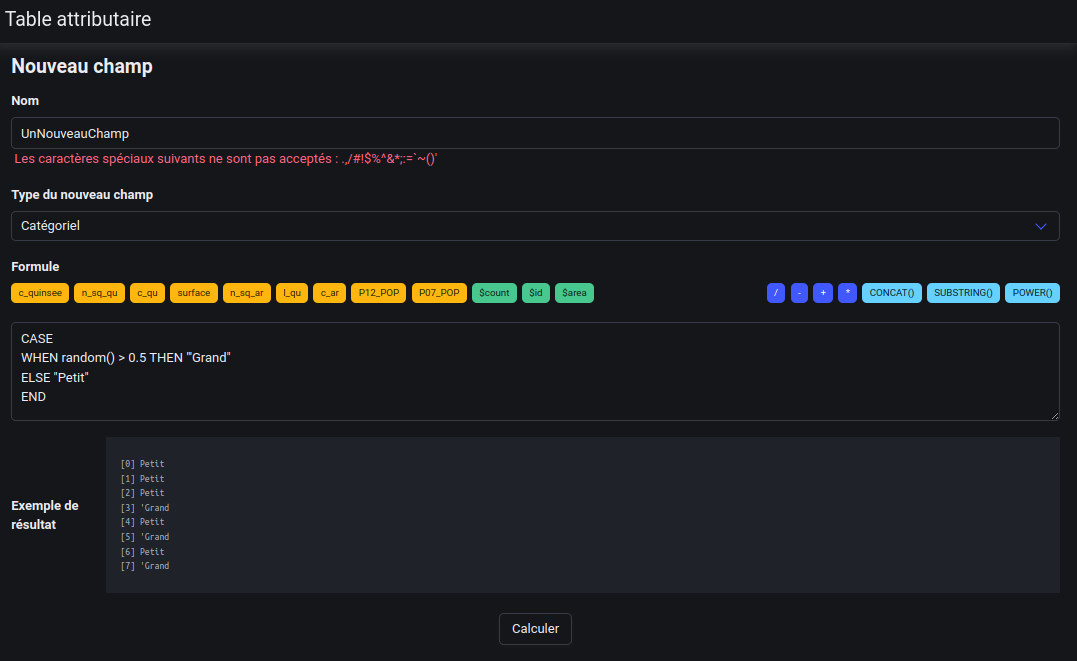The image size is (1077, 661).
Task: Insert the plus operator
Action: click(823, 293)
